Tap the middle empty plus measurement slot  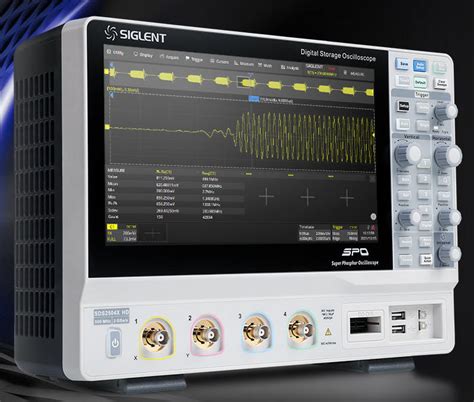click(307, 197)
